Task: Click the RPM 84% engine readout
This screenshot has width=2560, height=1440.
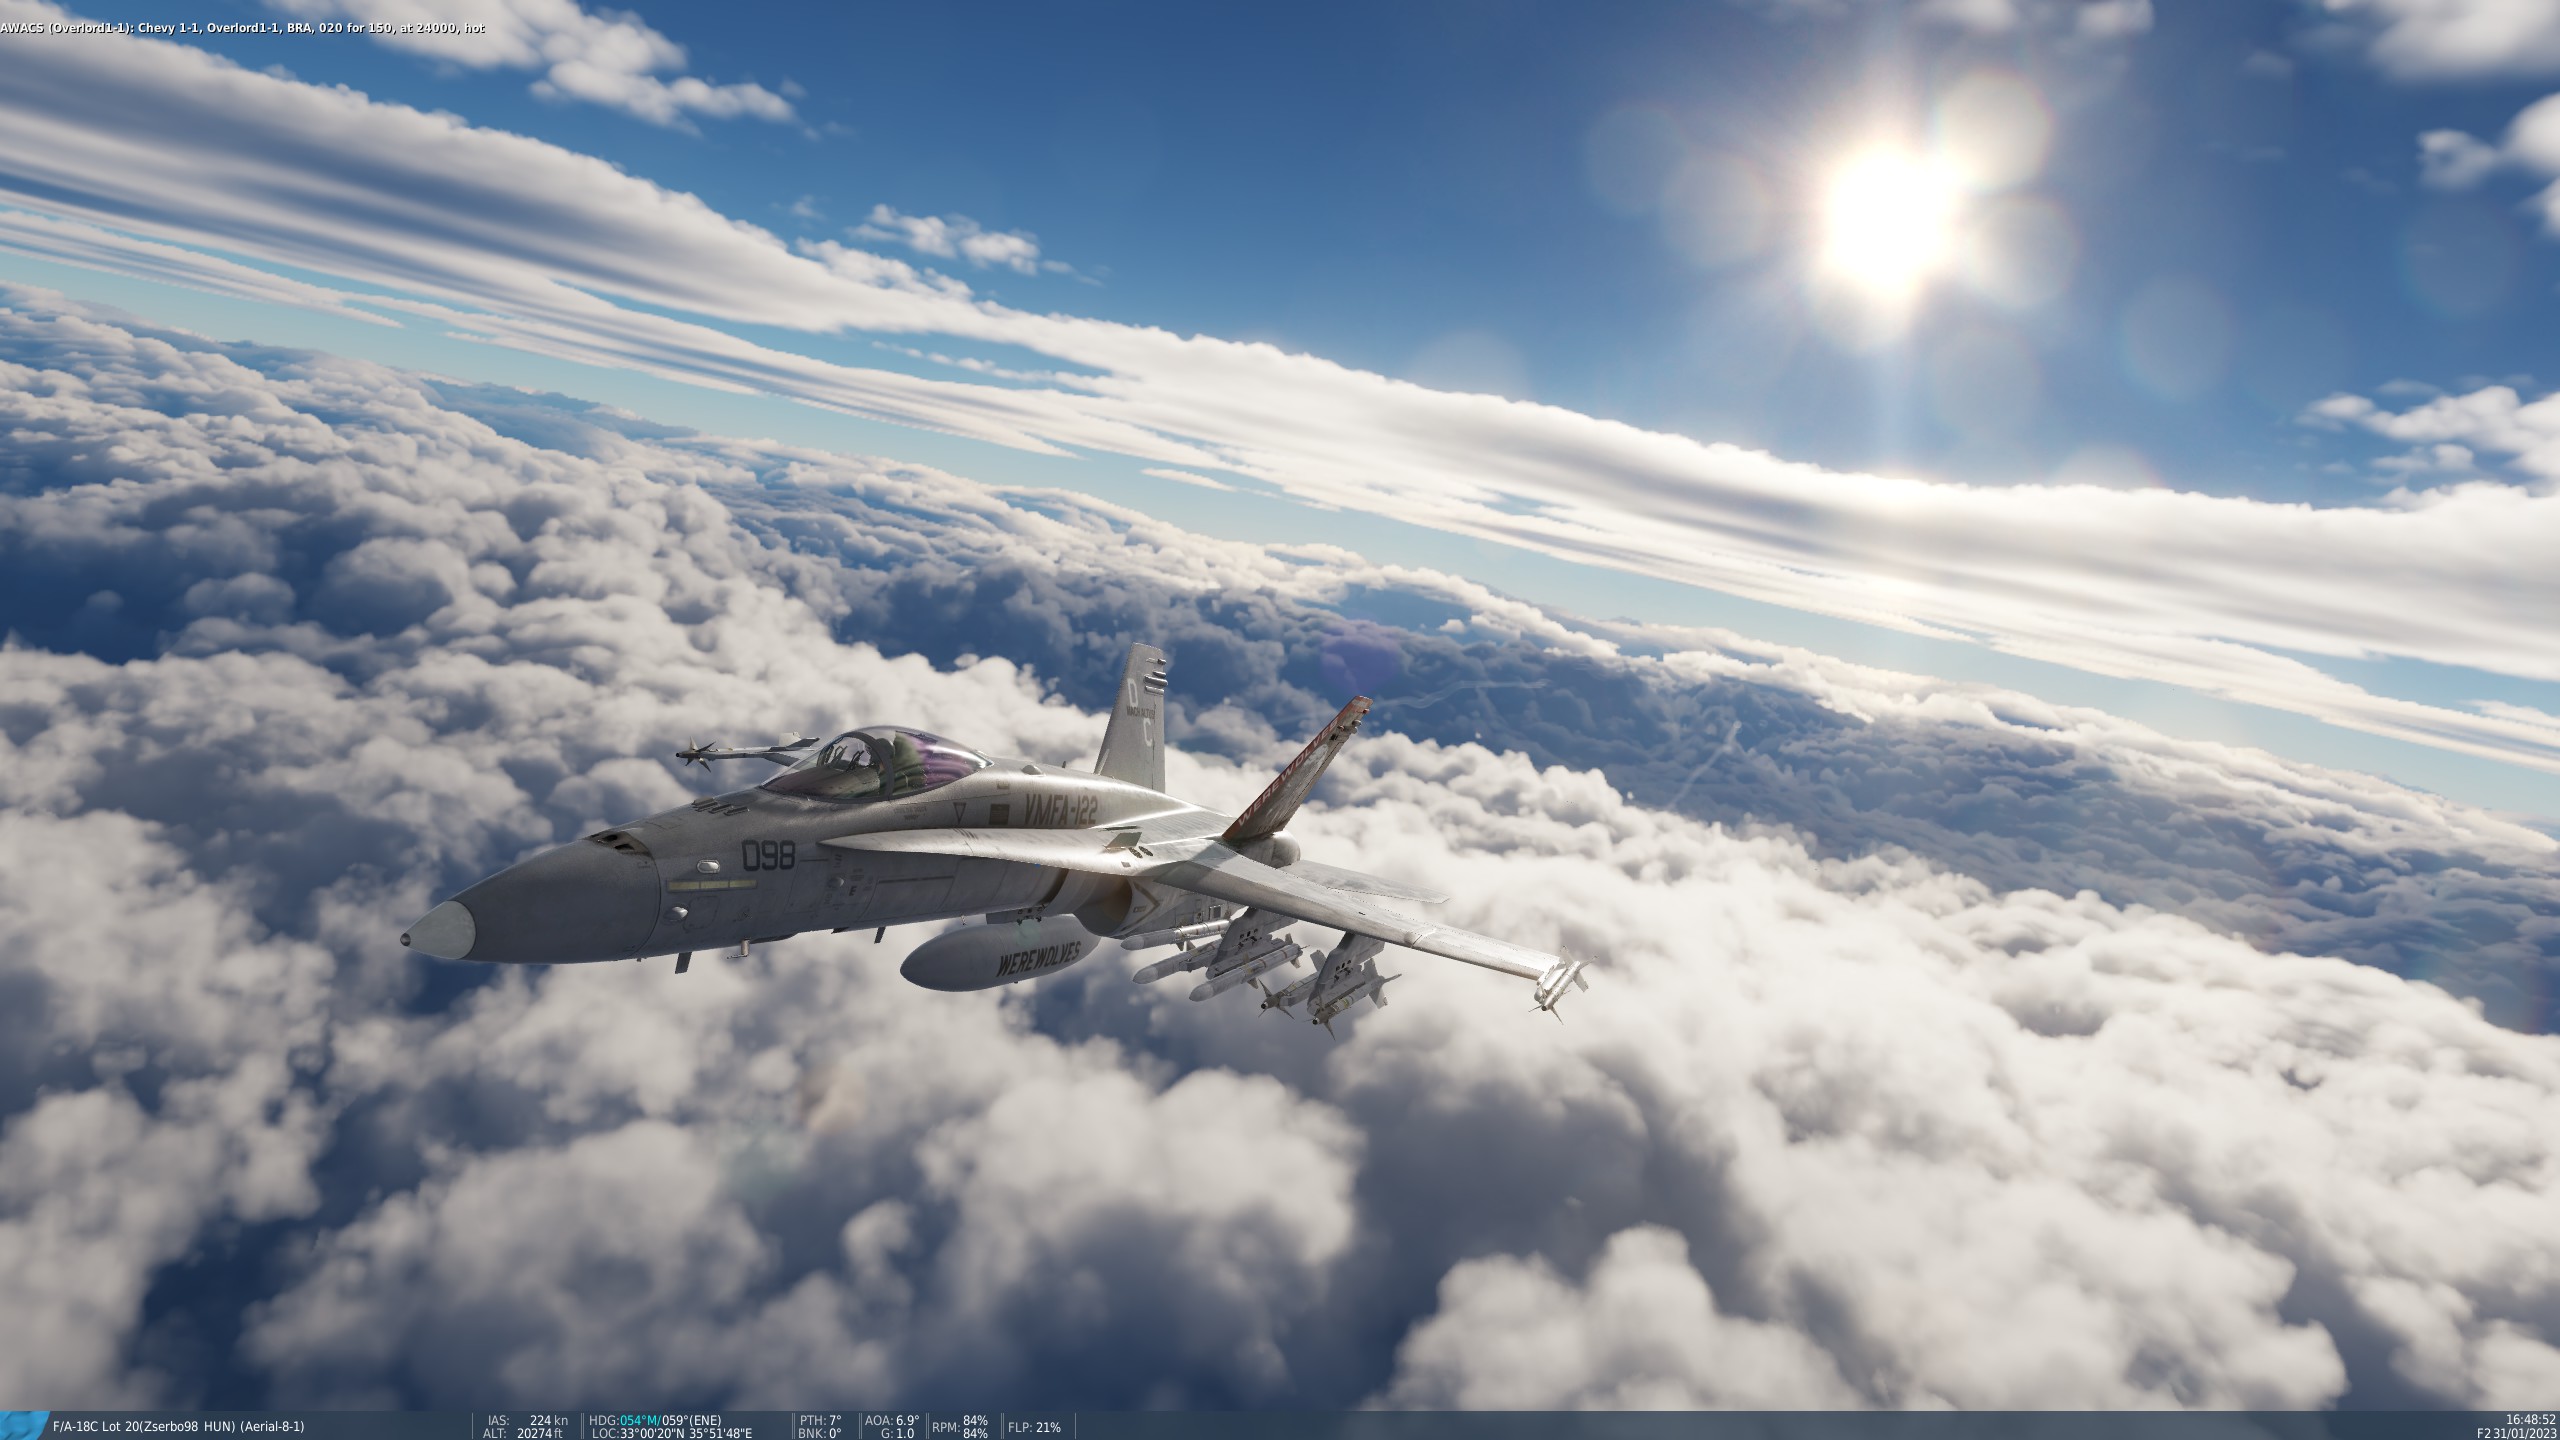Action: (x=960, y=1427)
